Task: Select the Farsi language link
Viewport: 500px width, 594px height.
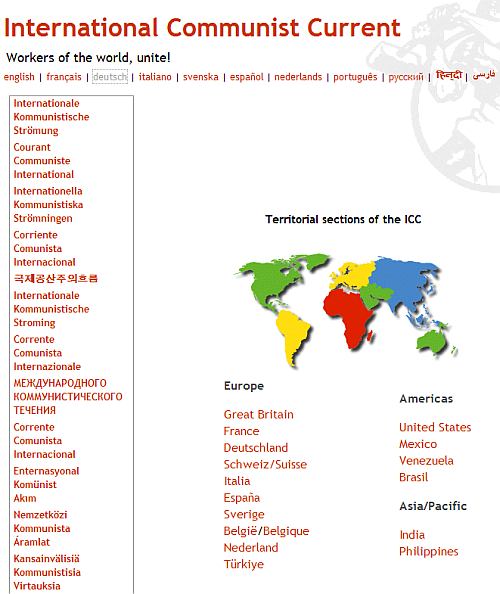Action: [x=484, y=75]
